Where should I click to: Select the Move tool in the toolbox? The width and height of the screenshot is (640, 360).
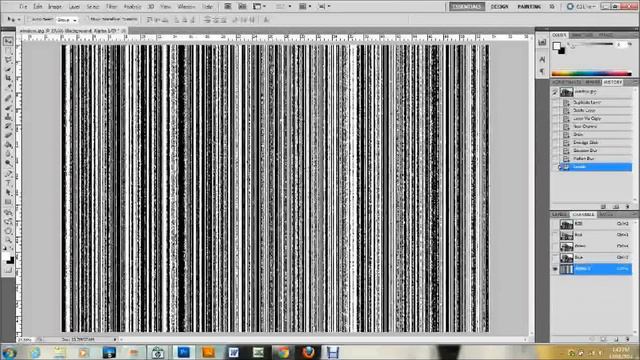[x=8, y=41]
